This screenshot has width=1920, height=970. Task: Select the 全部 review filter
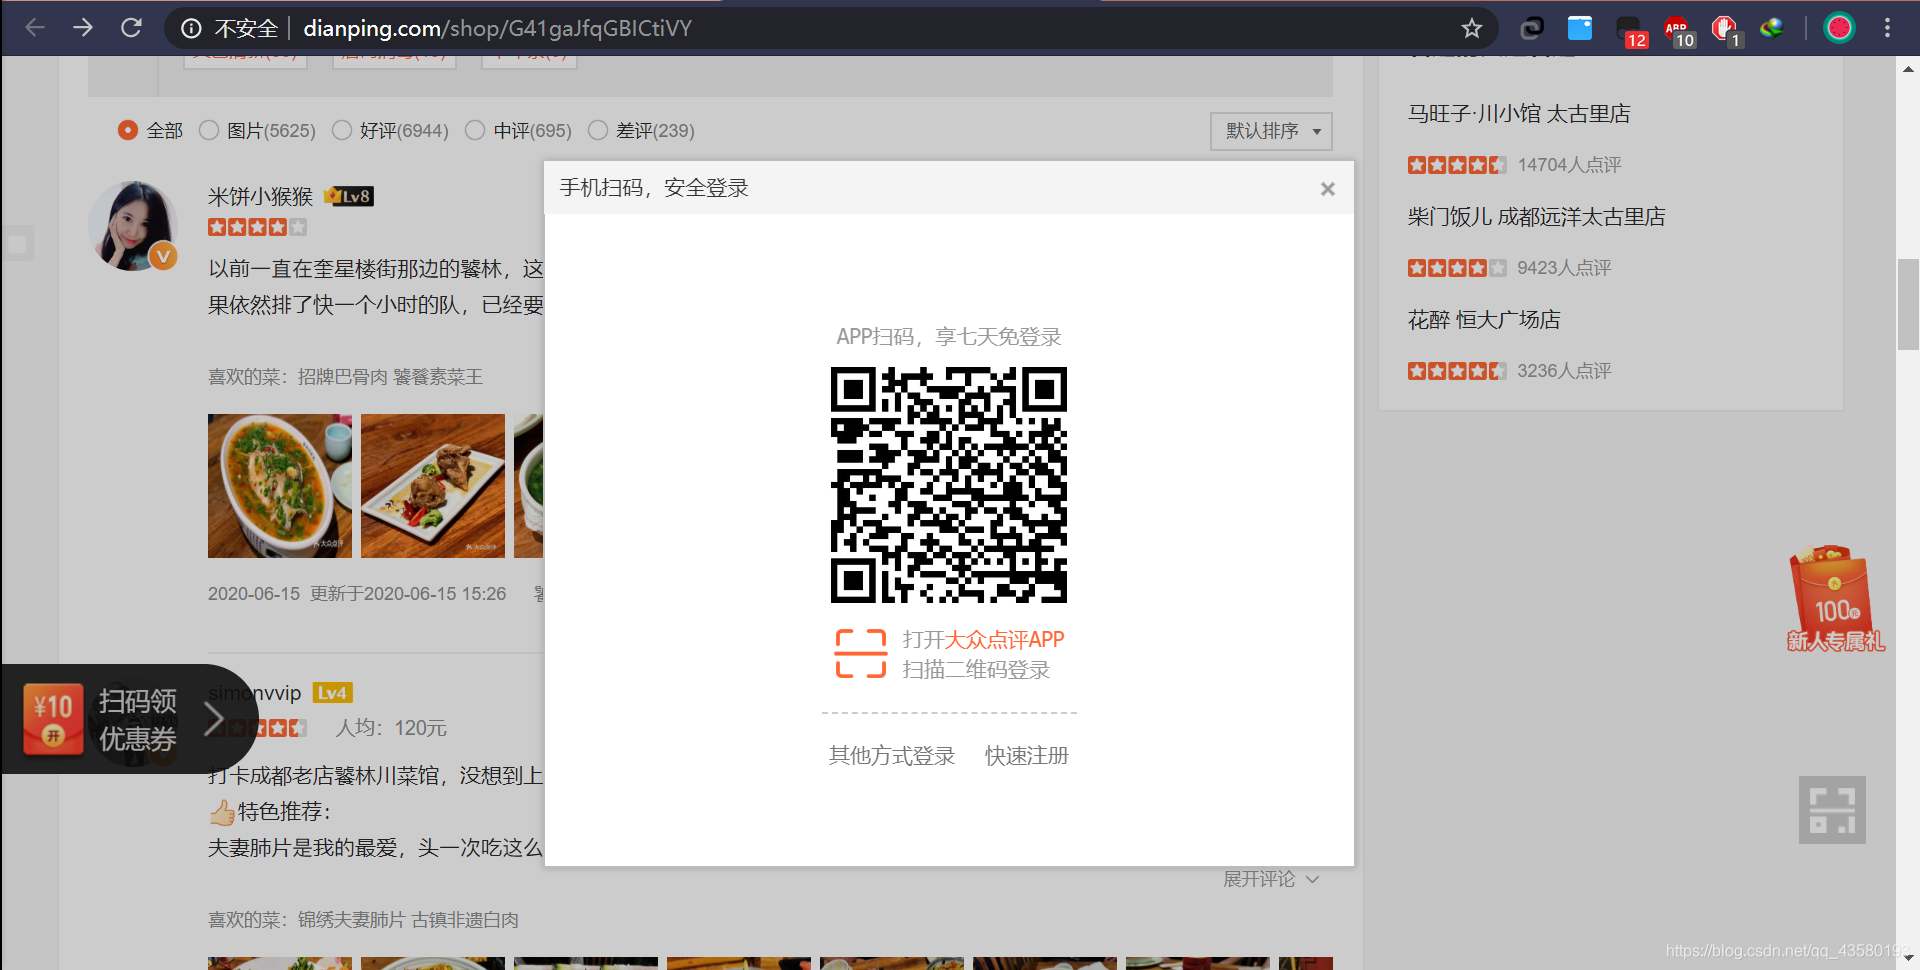point(150,131)
